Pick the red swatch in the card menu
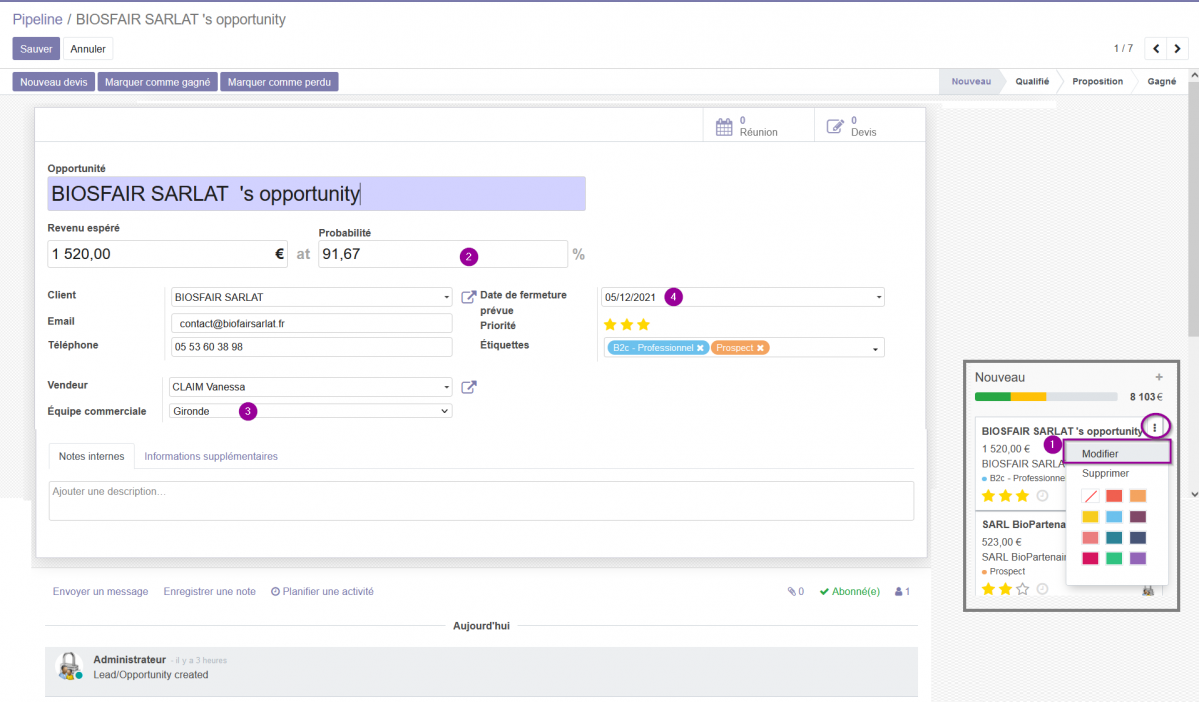 (1114, 496)
